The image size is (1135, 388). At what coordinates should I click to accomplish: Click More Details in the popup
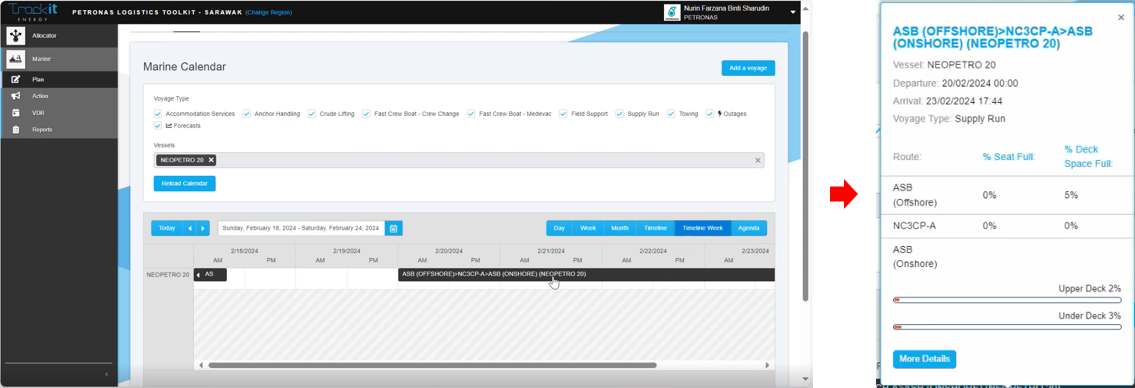pyautogui.click(x=924, y=359)
